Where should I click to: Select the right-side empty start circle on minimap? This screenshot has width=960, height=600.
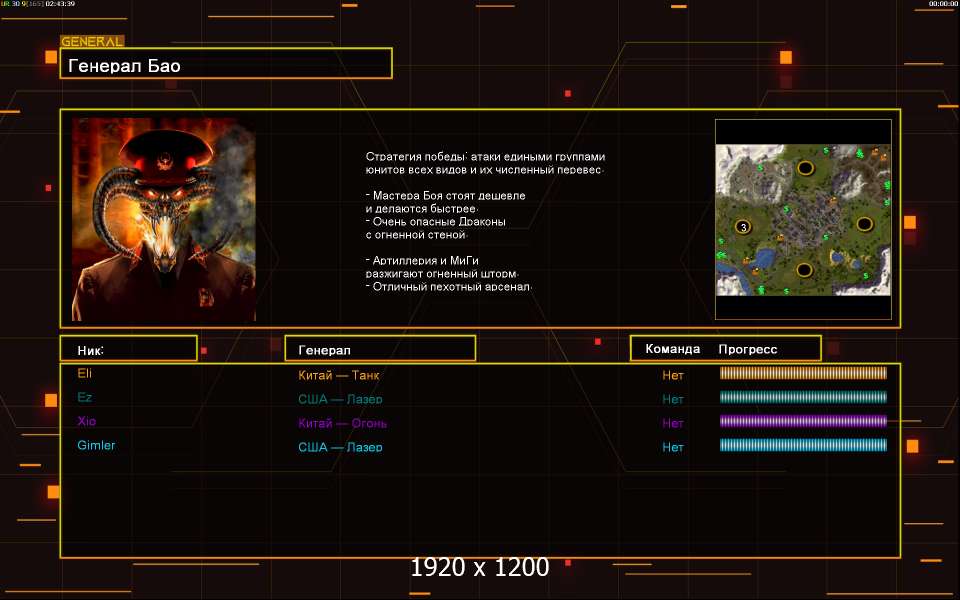click(x=864, y=224)
